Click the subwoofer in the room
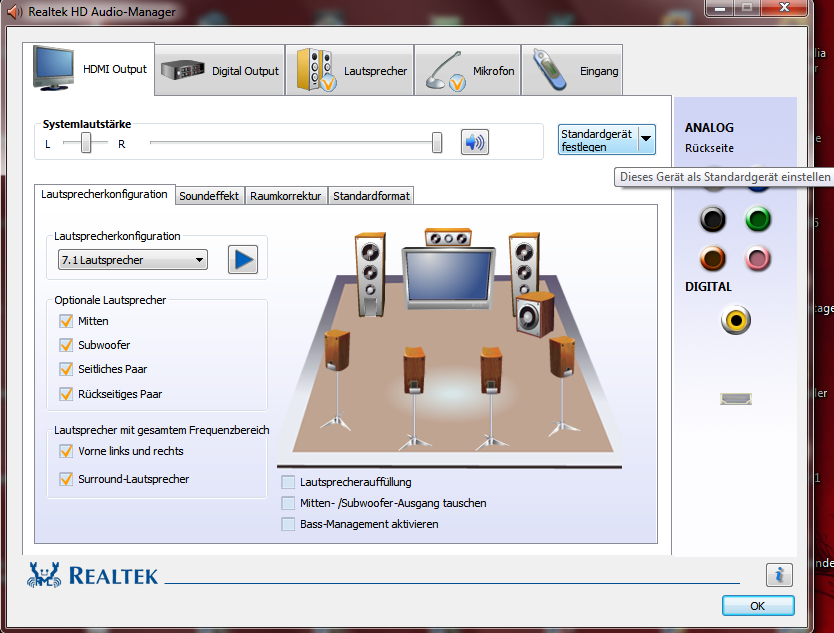This screenshot has height=633, width=834. [x=535, y=314]
